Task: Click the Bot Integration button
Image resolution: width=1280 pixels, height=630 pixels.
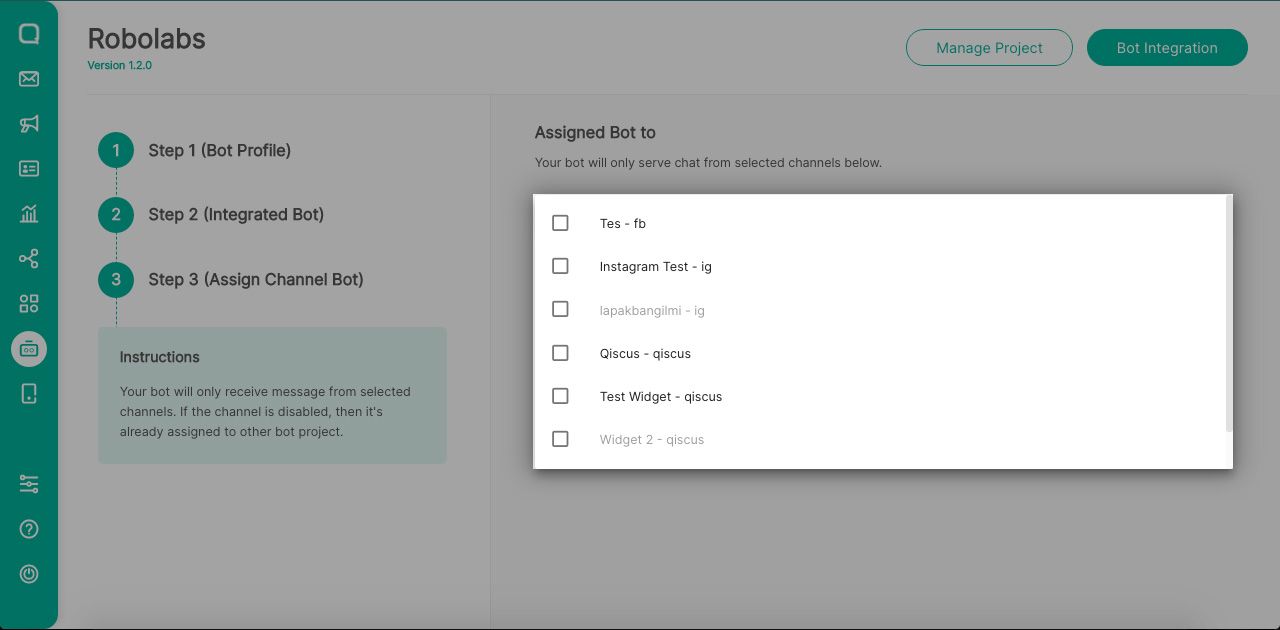Action: pyautogui.click(x=1167, y=48)
